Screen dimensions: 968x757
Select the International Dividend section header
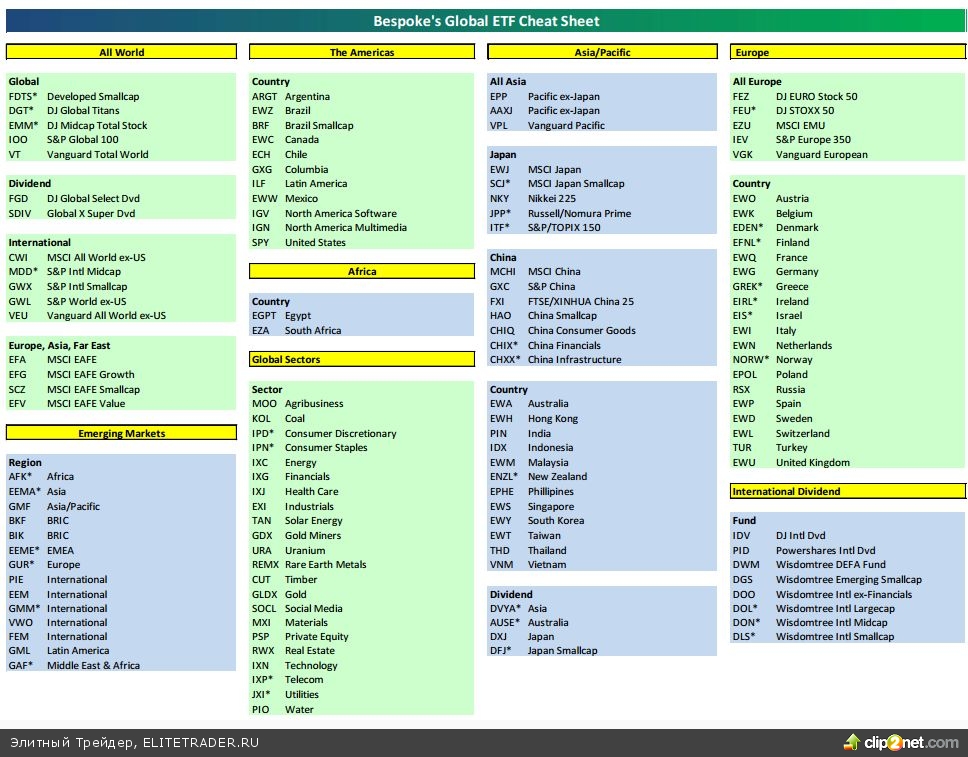848,491
